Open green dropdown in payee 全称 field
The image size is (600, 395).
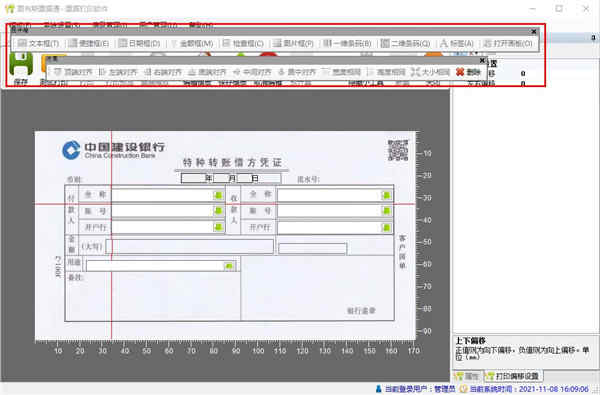point(386,196)
